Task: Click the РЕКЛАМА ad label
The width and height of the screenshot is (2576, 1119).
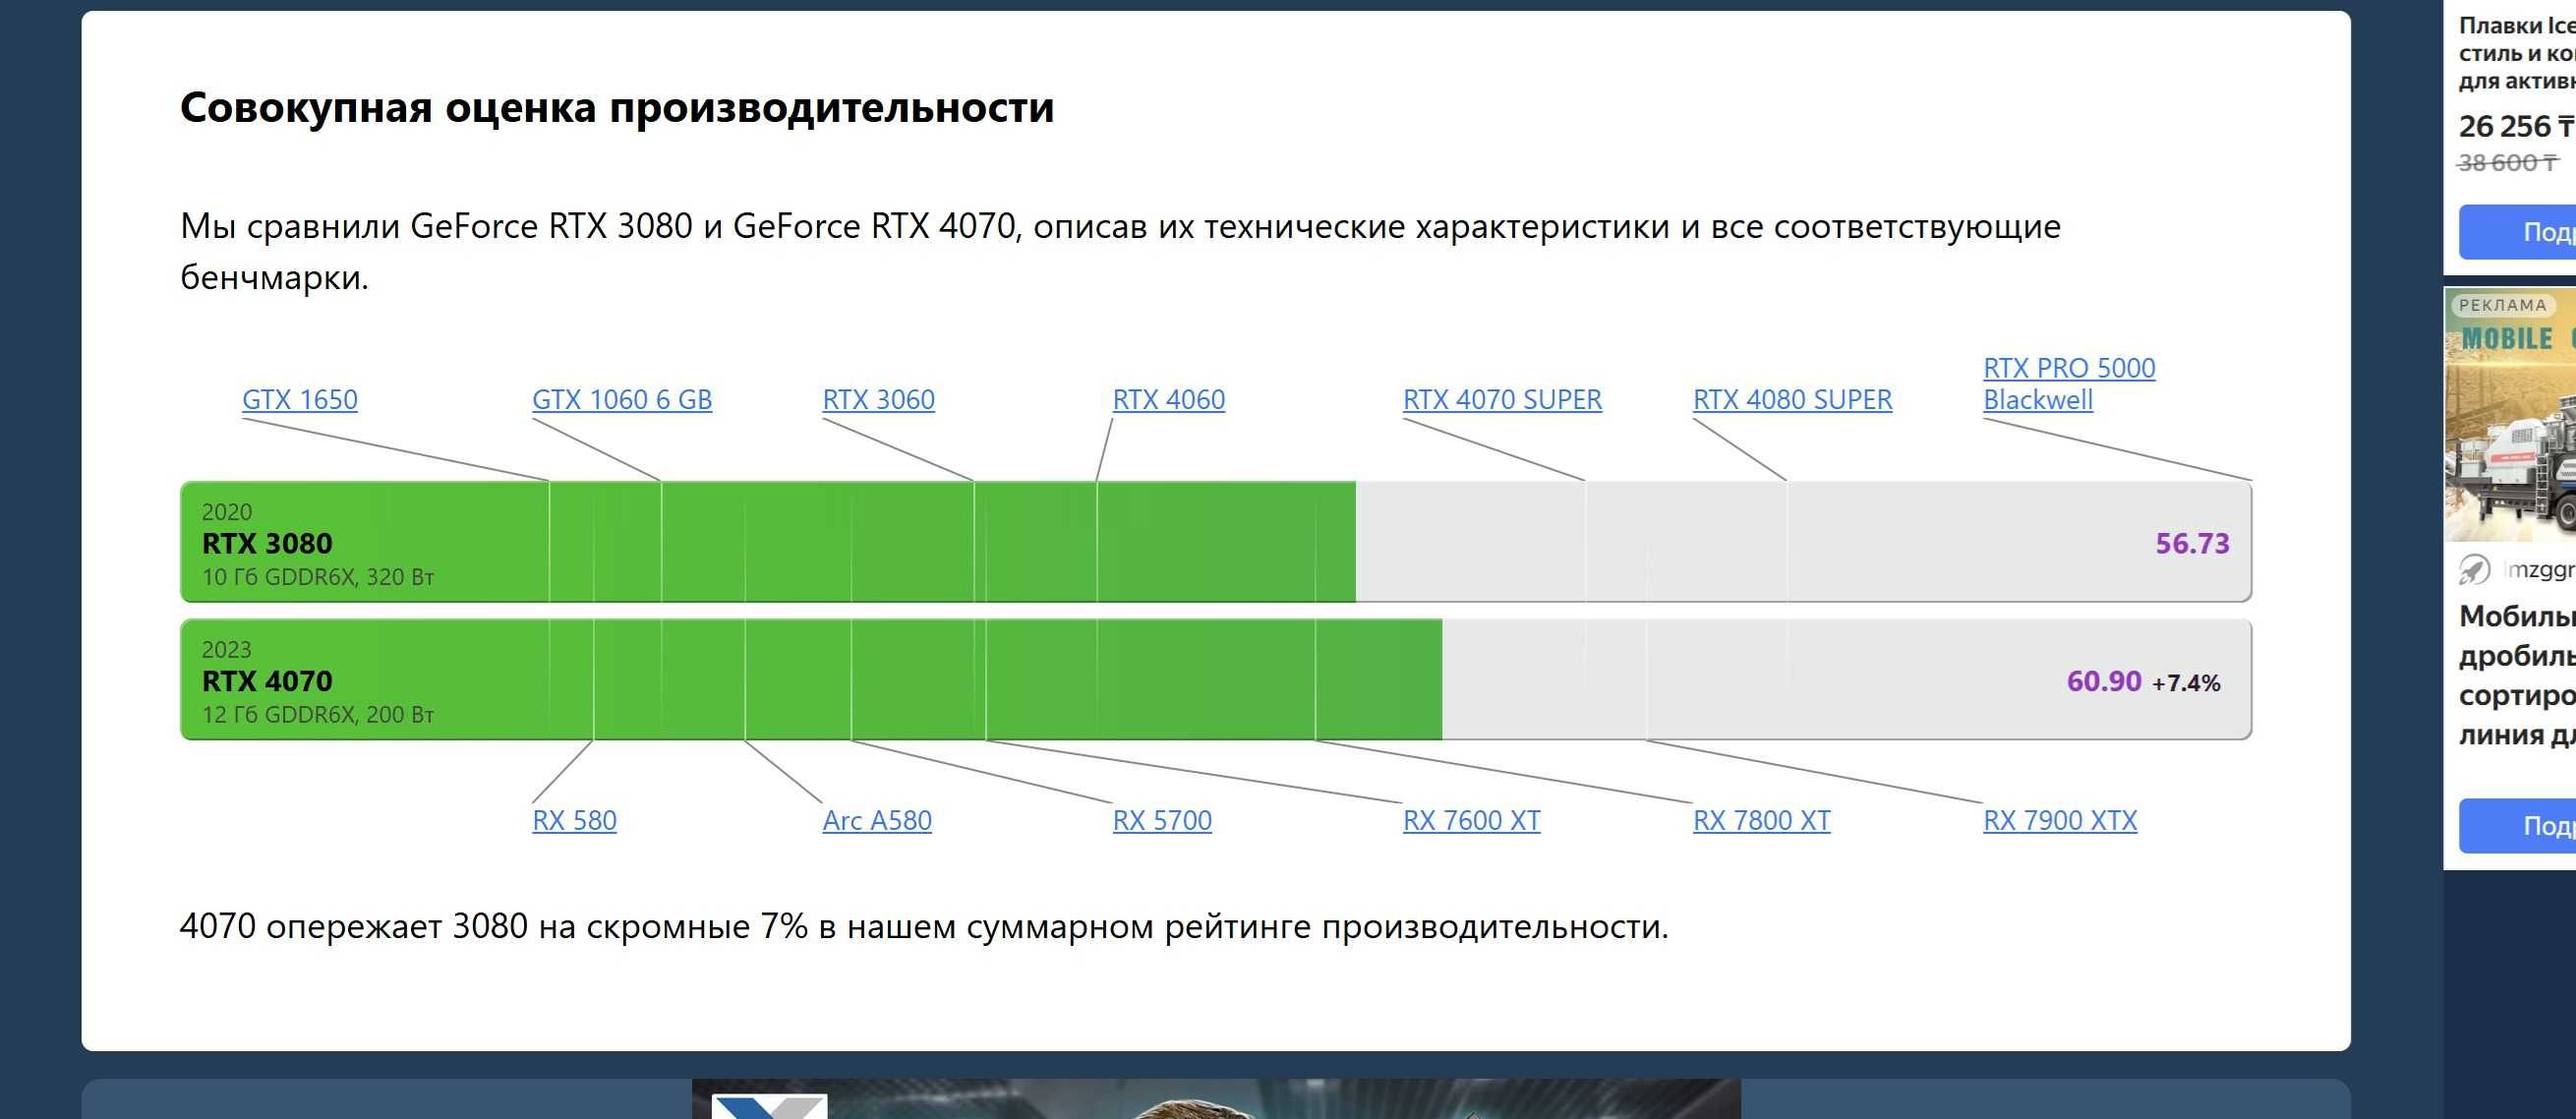Action: pyautogui.click(x=2502, y=305)
